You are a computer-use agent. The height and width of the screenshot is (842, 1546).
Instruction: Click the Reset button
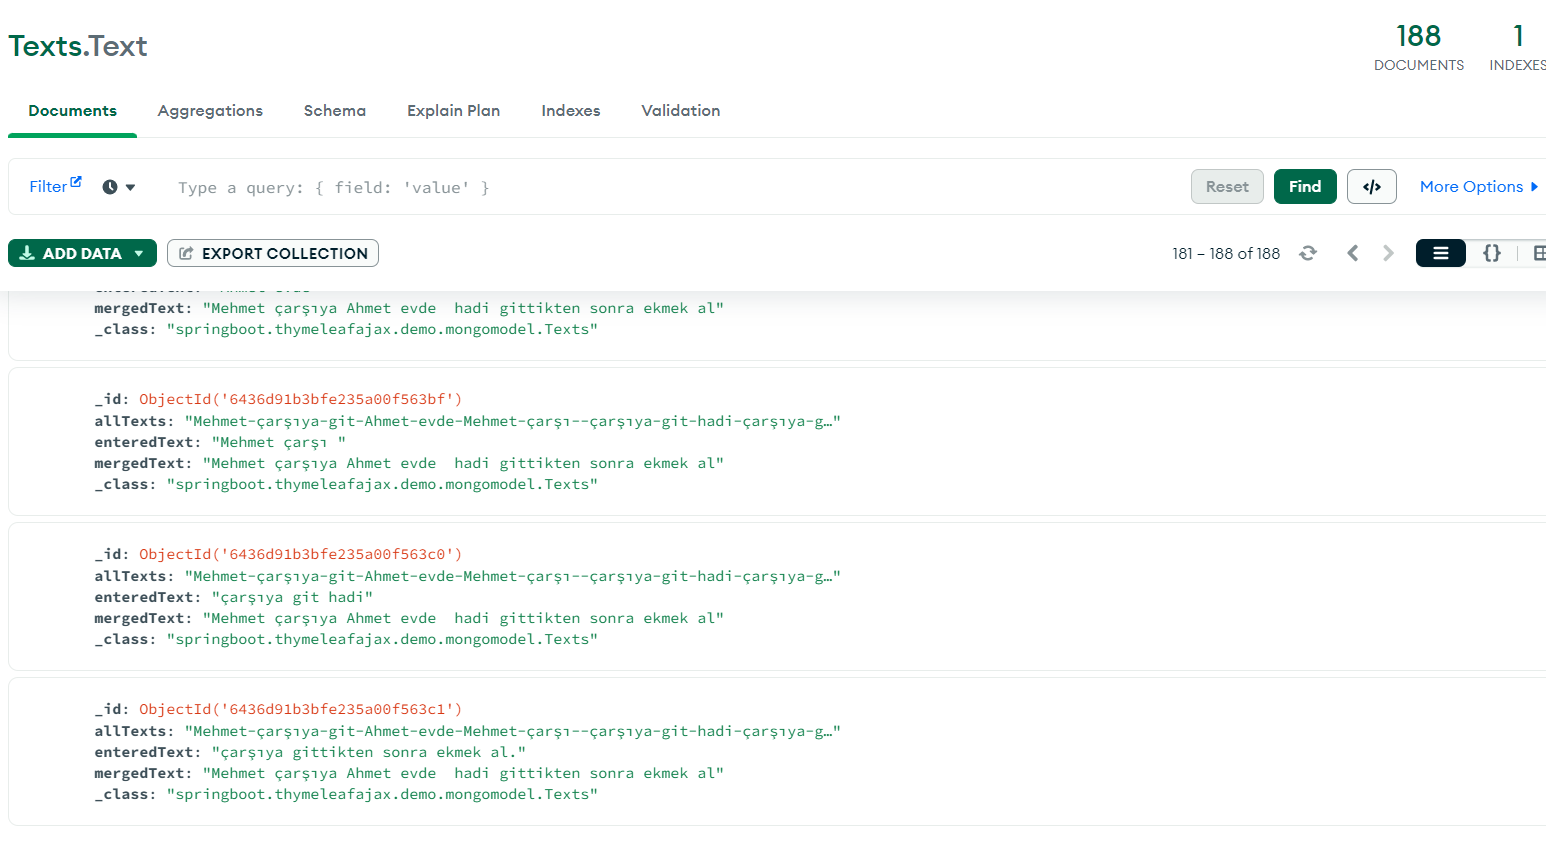(x=1227, y=187)
